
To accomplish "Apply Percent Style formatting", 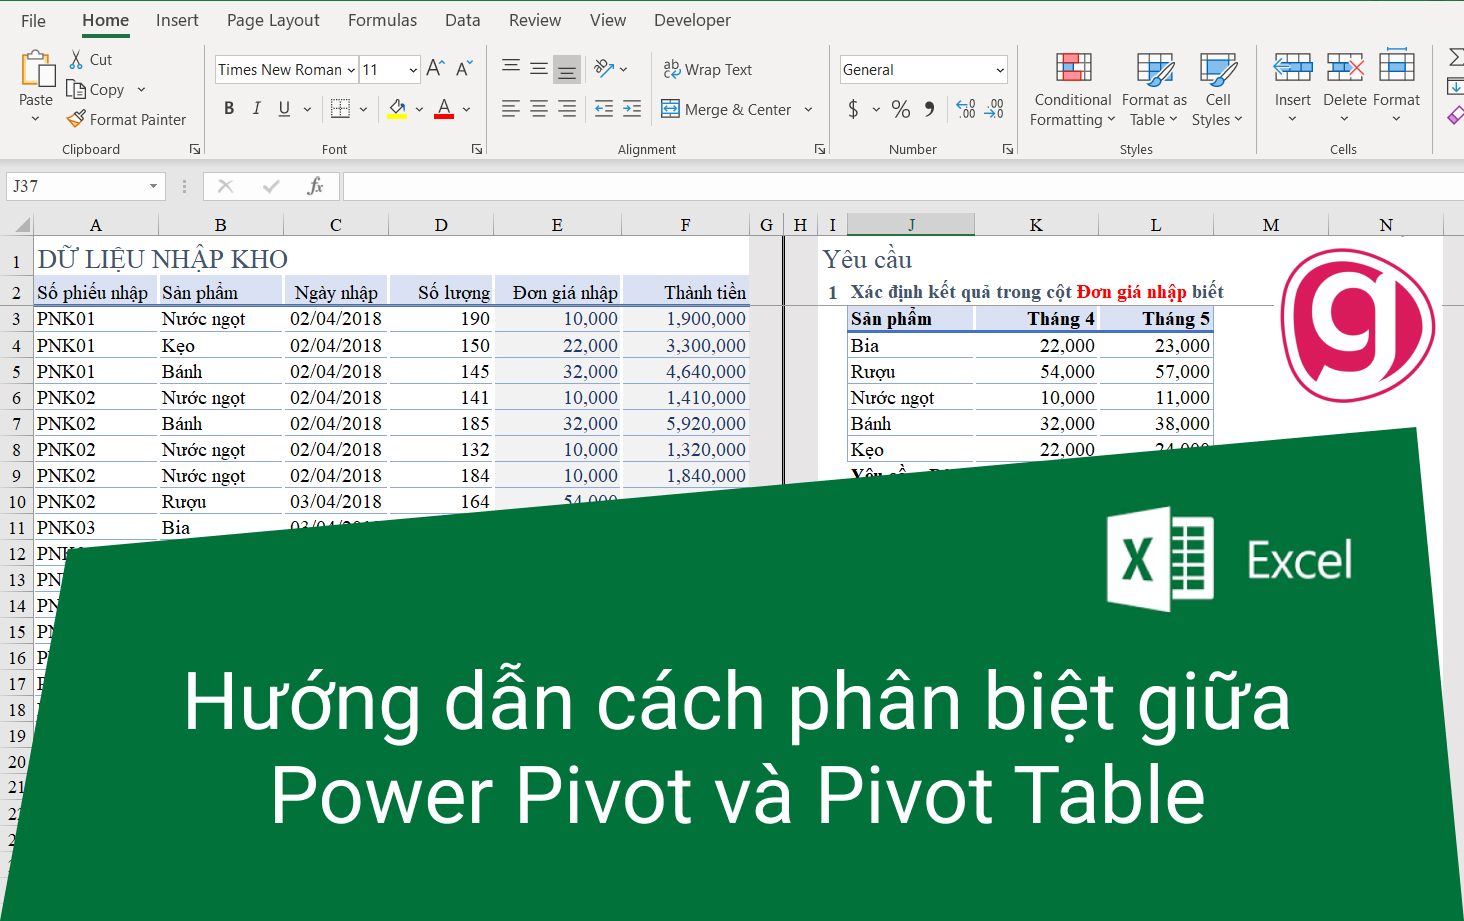I will [x=900, y=109].
